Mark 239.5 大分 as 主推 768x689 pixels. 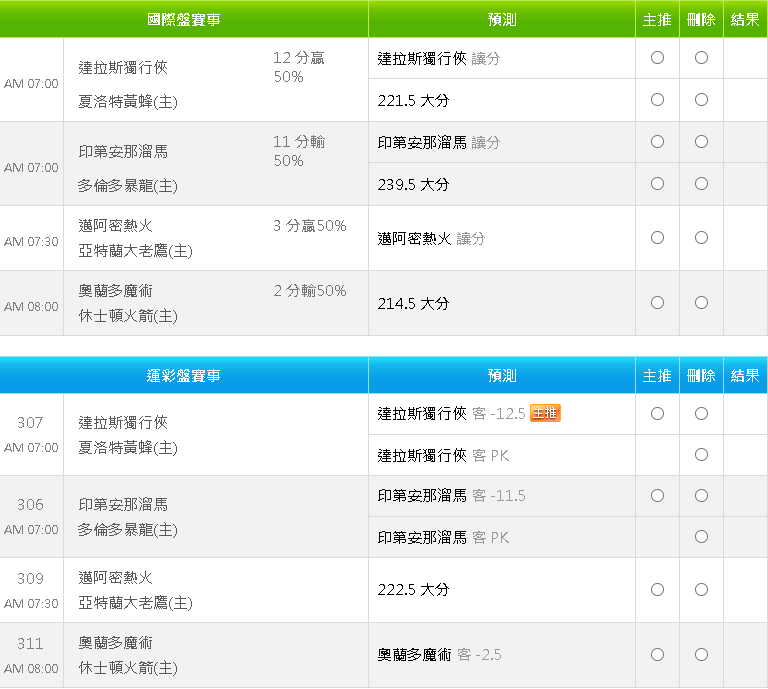coord(657,184)
